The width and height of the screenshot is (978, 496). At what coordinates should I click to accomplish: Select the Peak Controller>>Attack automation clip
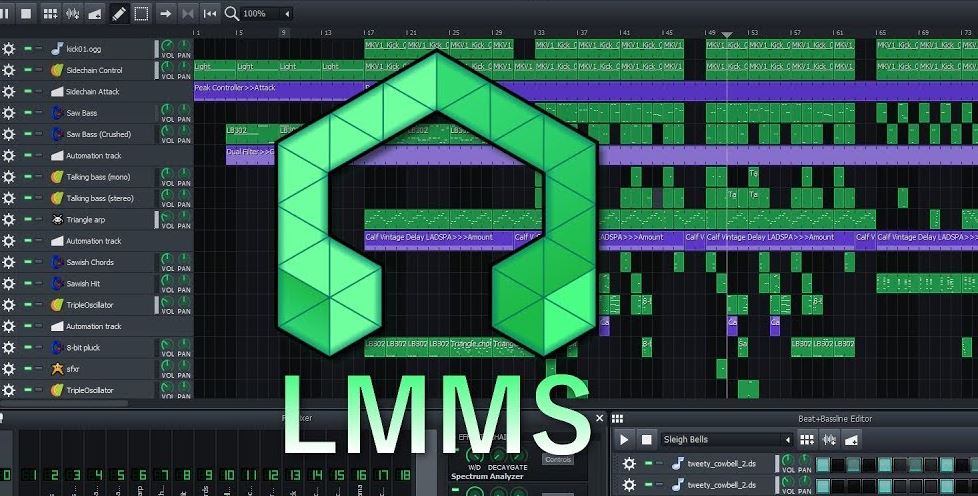tap(278, 91)
